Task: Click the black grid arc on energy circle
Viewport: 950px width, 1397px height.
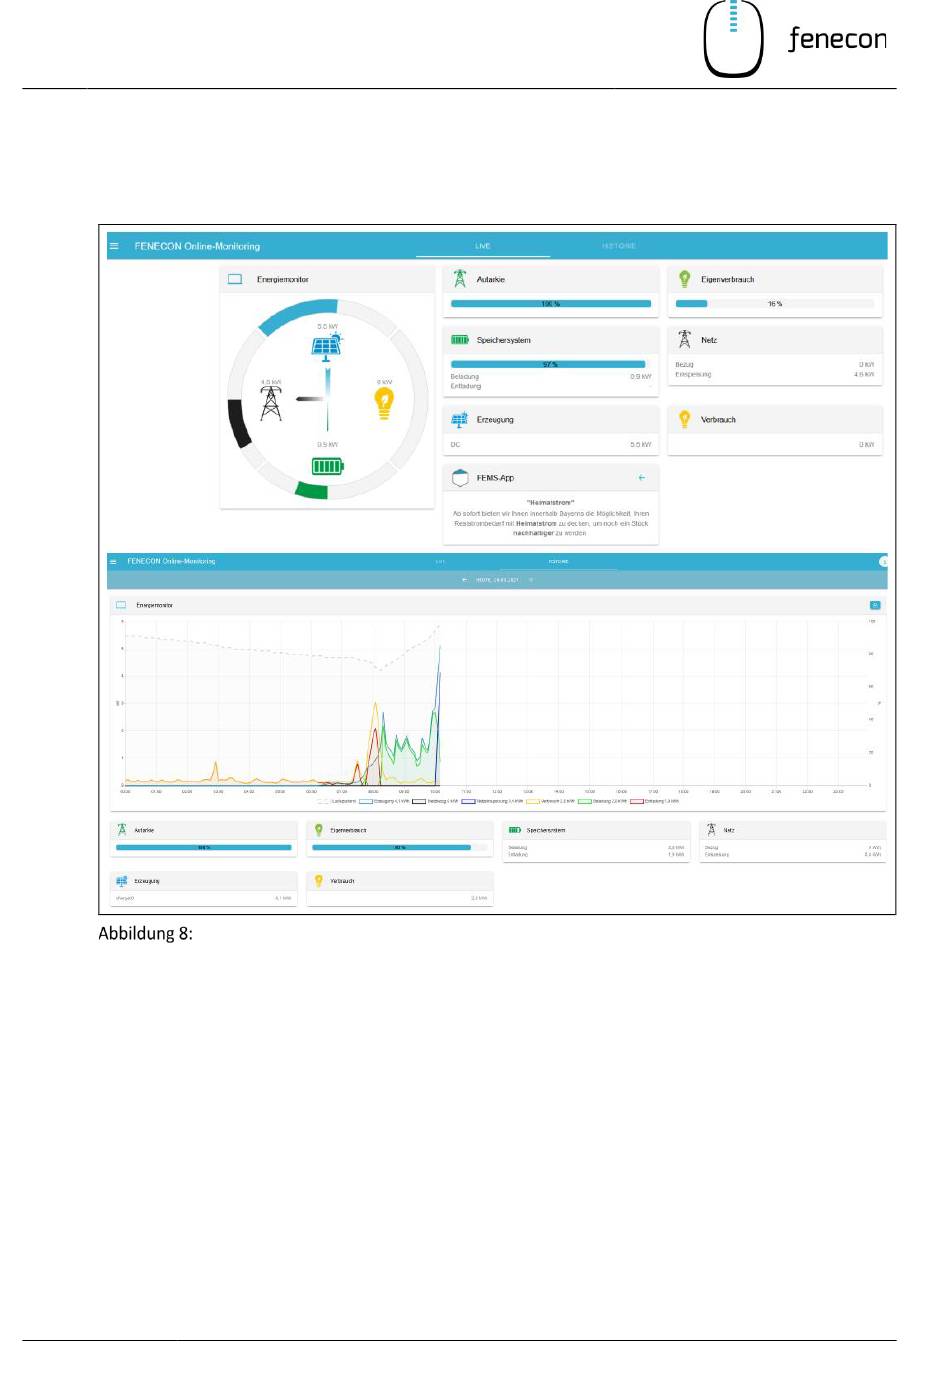Action: [x=238, y=424]
